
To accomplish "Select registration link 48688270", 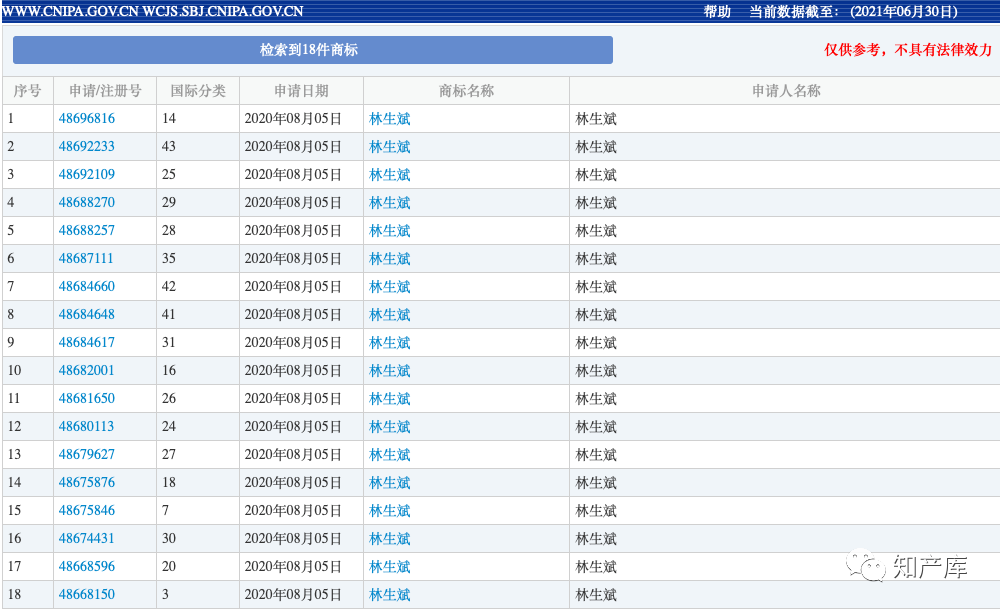I will tap(86, 203).
